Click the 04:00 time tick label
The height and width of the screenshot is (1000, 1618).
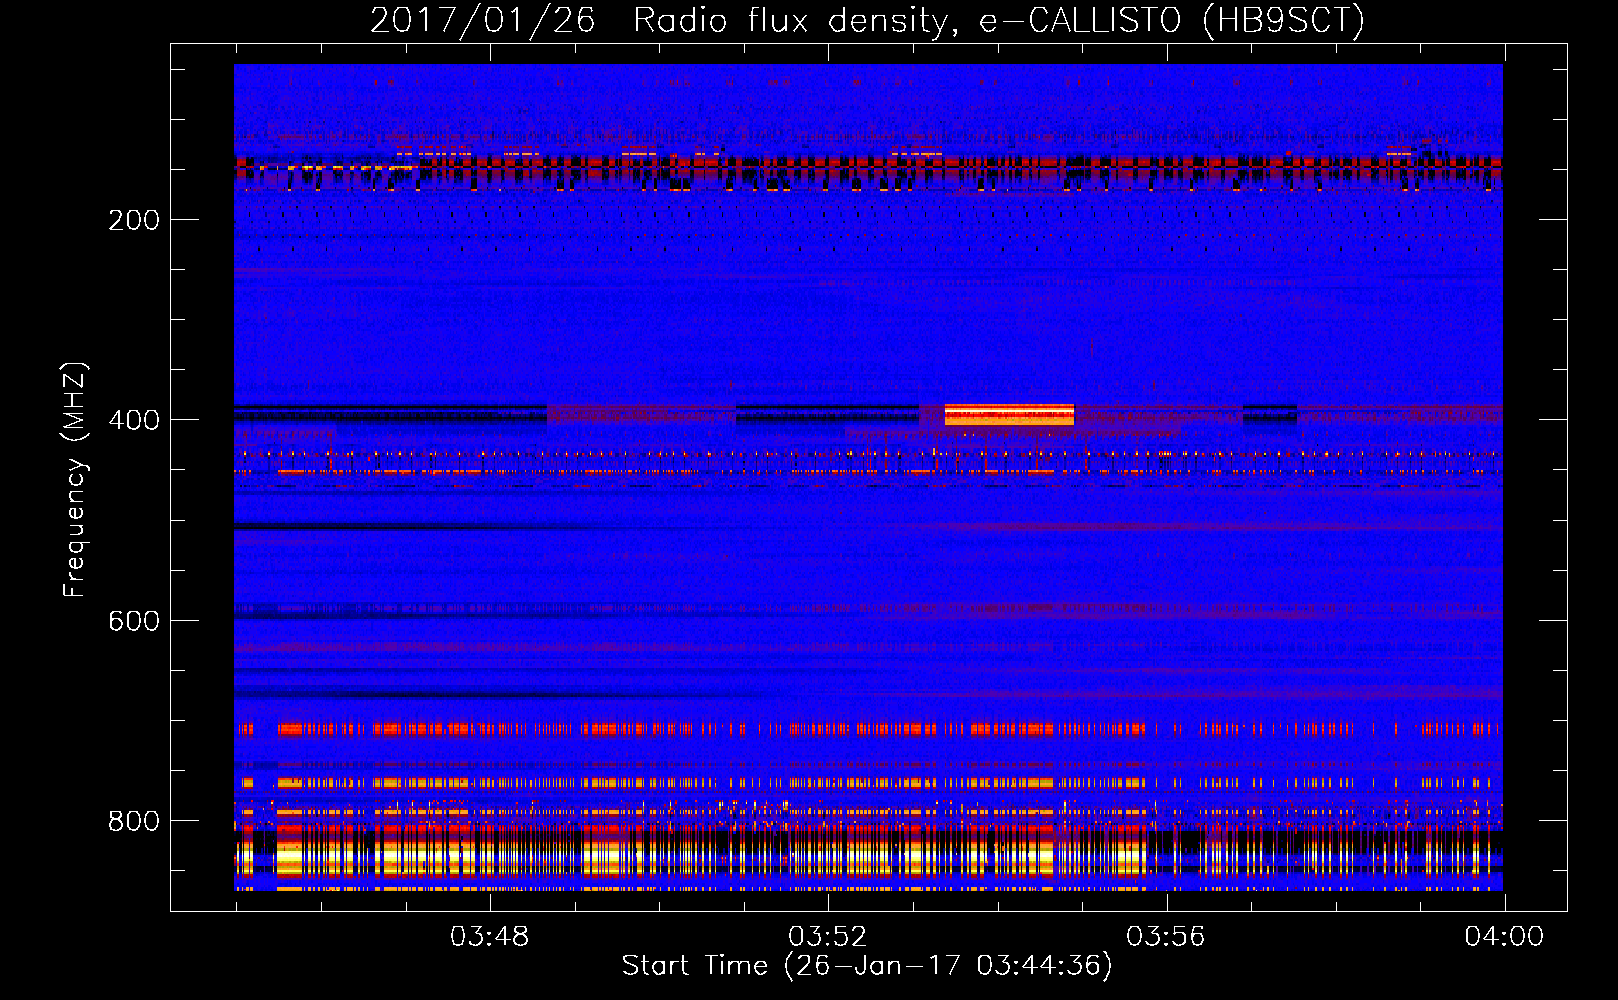(x=1504, y=937)
